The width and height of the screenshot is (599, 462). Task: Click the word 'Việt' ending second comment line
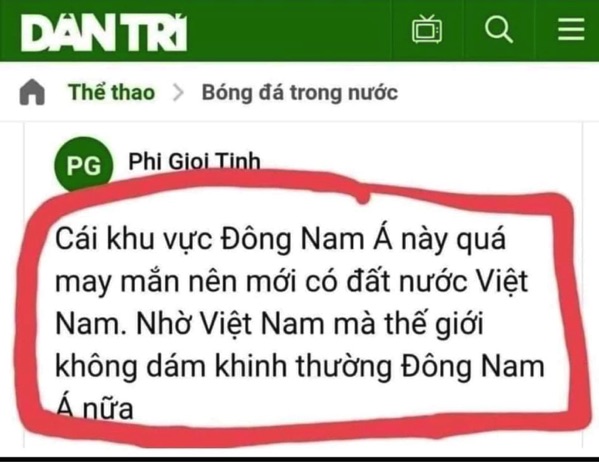tap(503, 282)
